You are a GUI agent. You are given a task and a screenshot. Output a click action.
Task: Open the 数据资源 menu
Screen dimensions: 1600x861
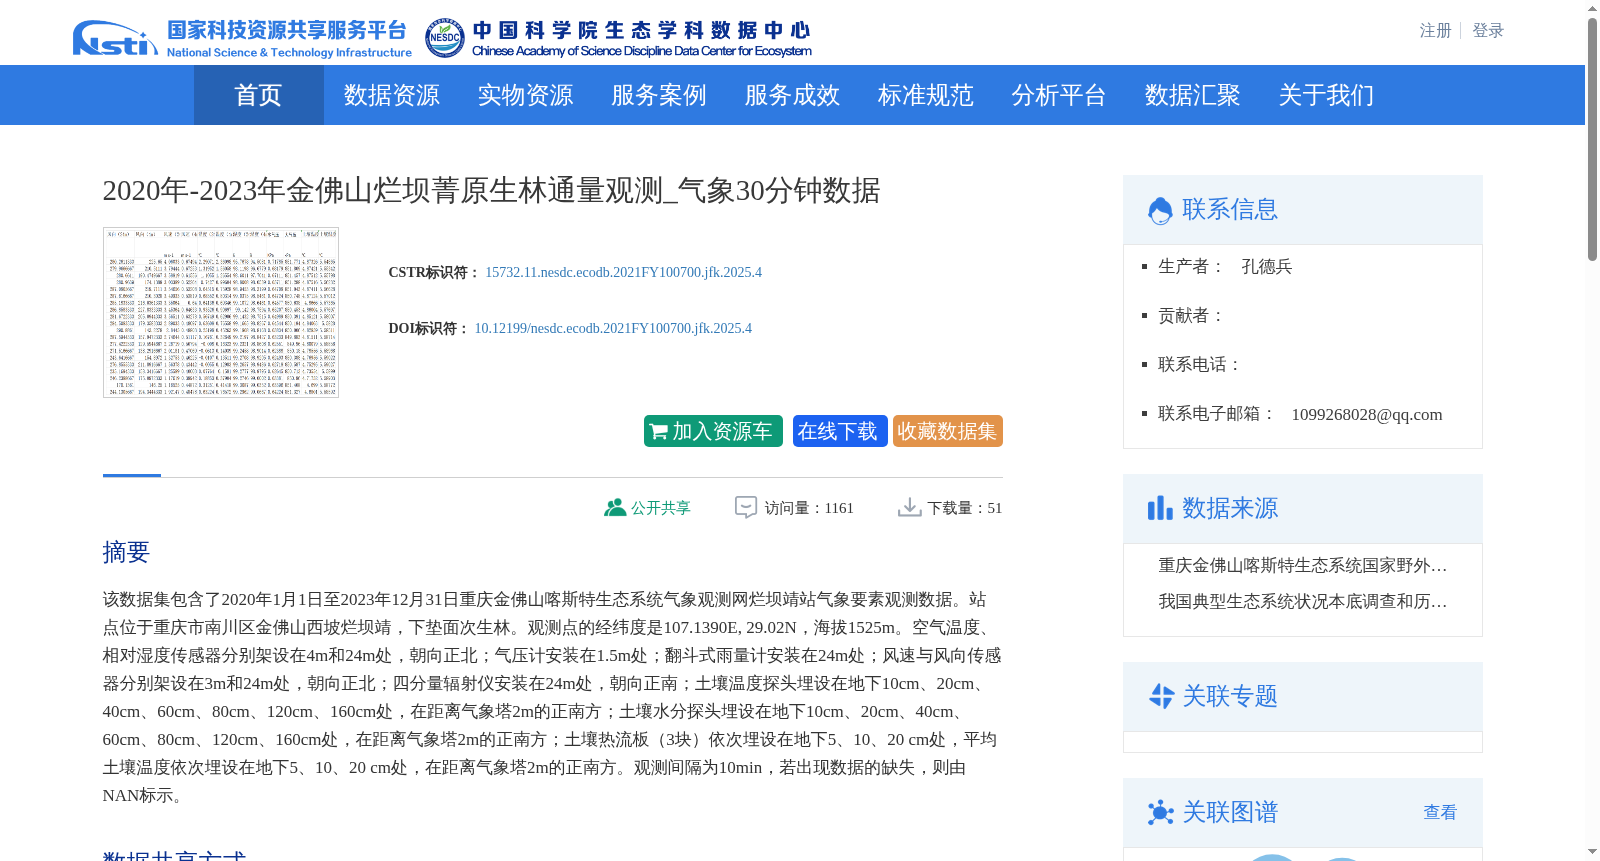[x=392, y=95]
